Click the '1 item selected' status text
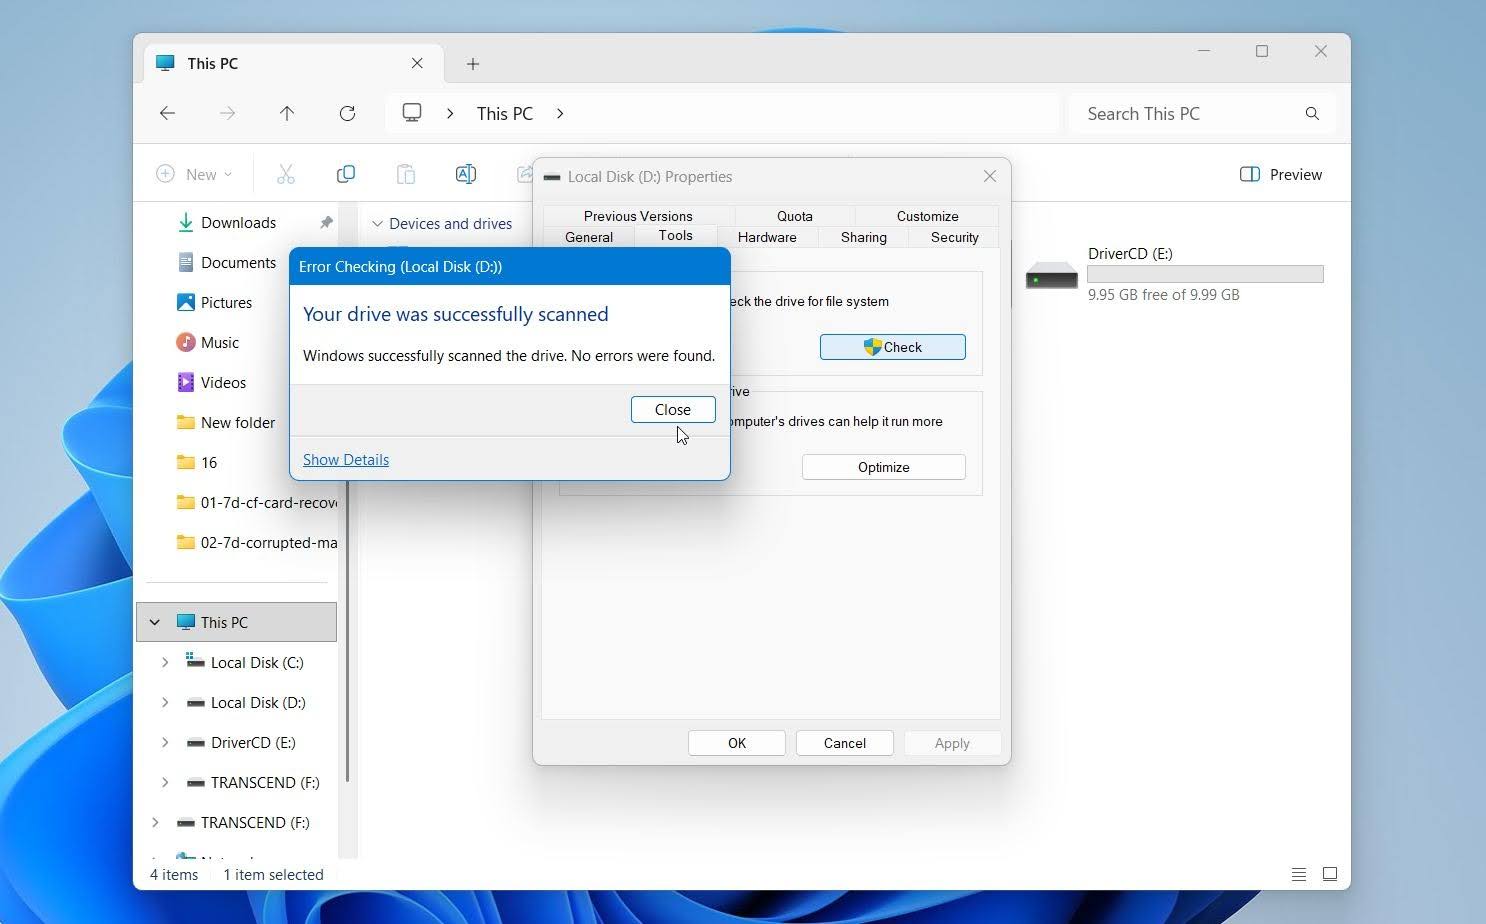 (x=273, y=874)
